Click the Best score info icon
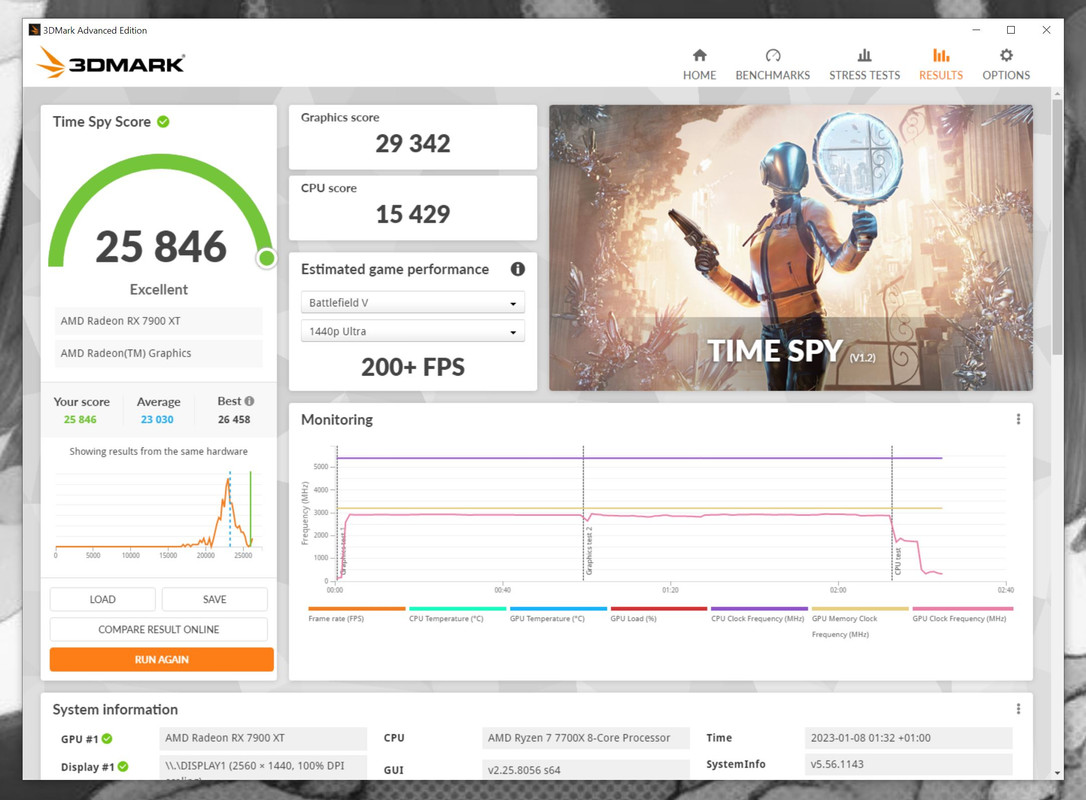The height and width of the screenshot is (800, 1086). (249, 401)
